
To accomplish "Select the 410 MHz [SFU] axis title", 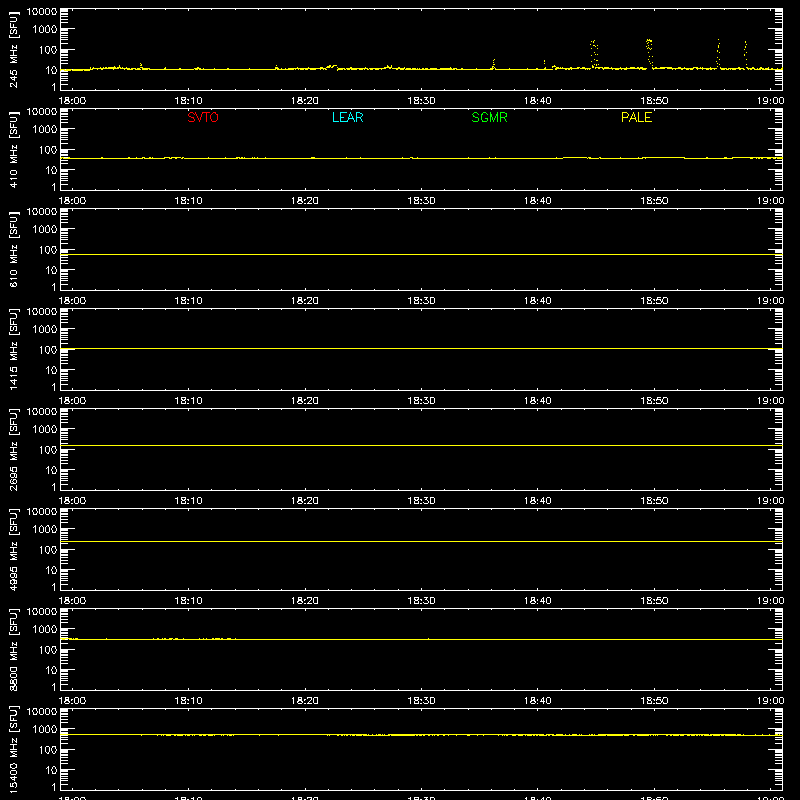I will [14, 149].
